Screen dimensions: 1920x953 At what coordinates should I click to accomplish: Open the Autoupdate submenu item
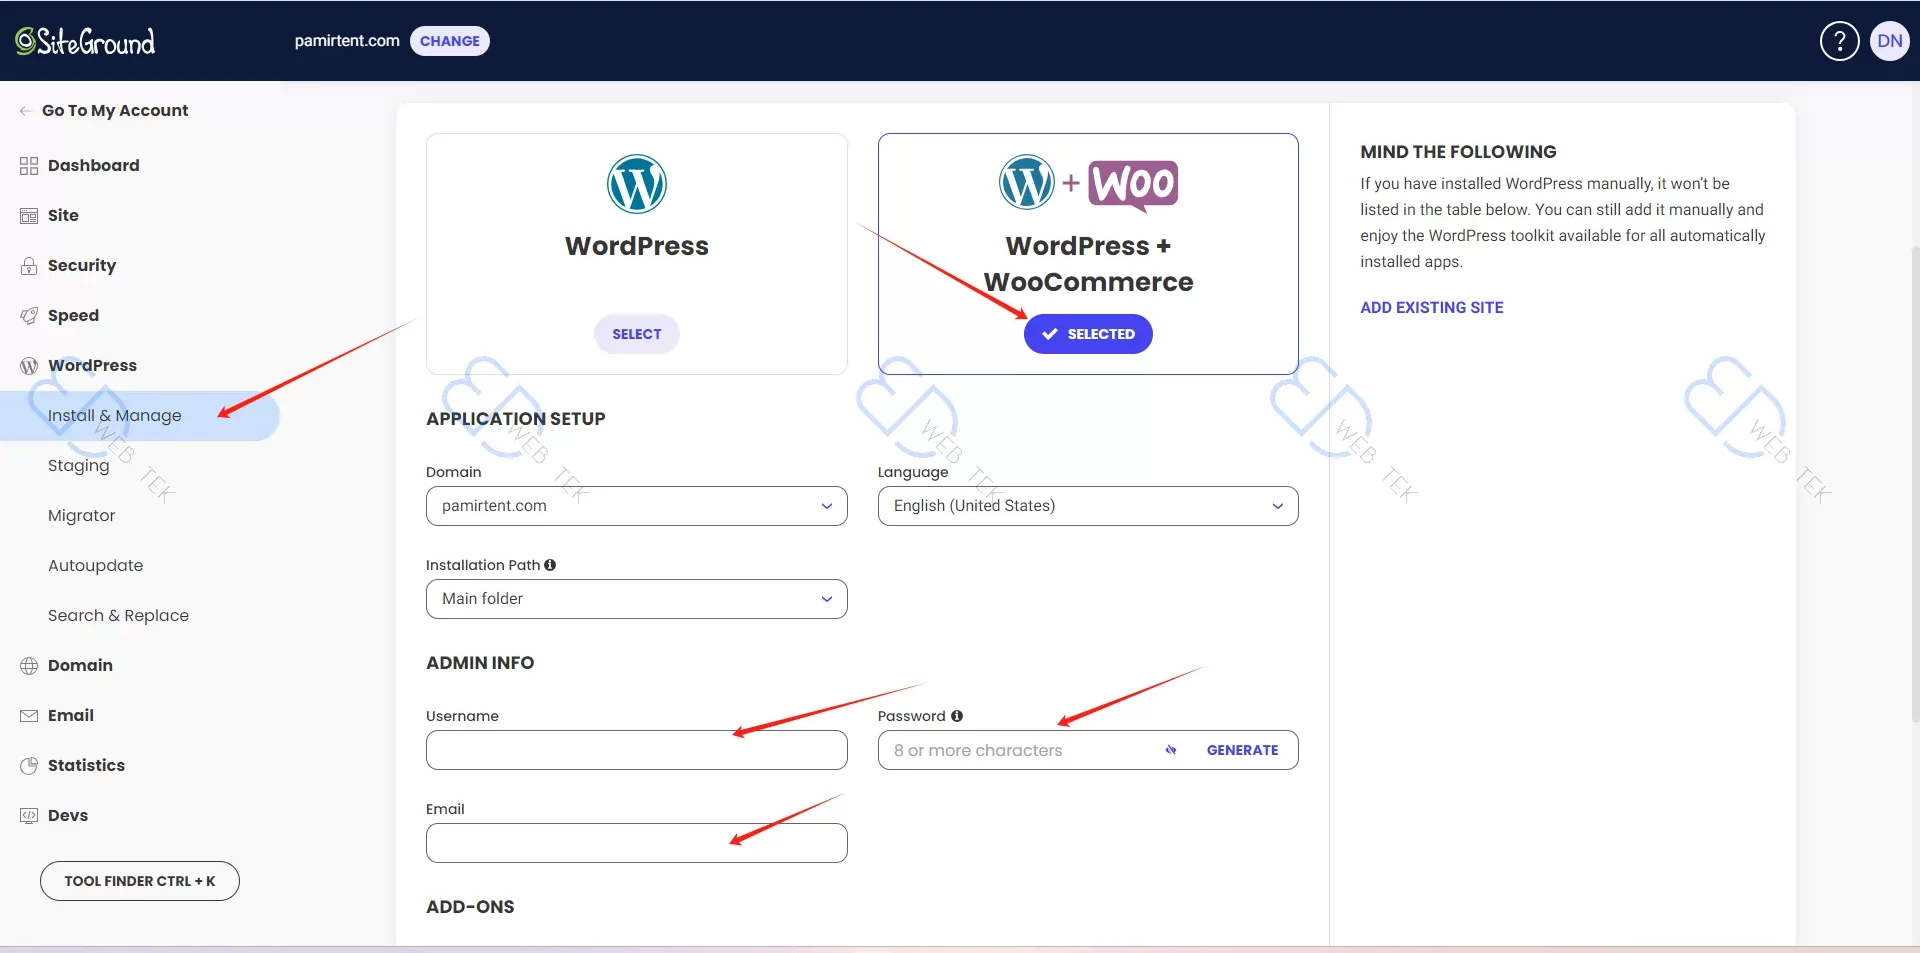pos(95,566)
